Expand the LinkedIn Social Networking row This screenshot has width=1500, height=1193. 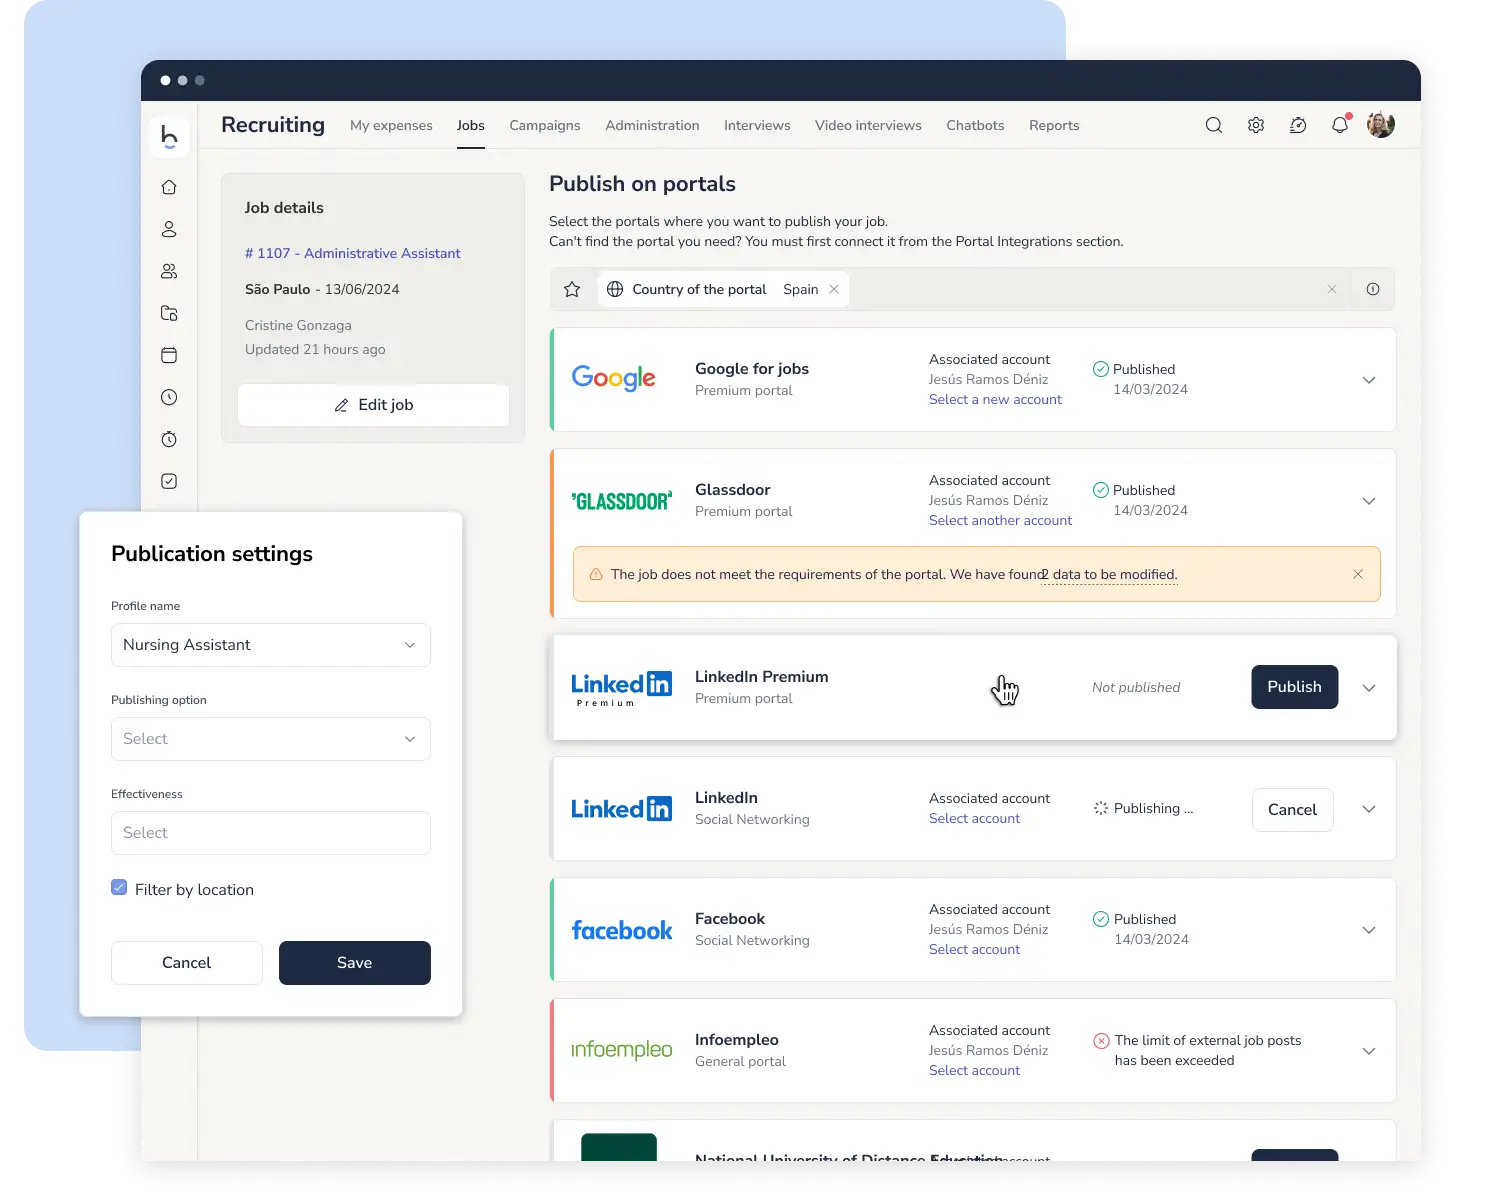[1369, 809]
